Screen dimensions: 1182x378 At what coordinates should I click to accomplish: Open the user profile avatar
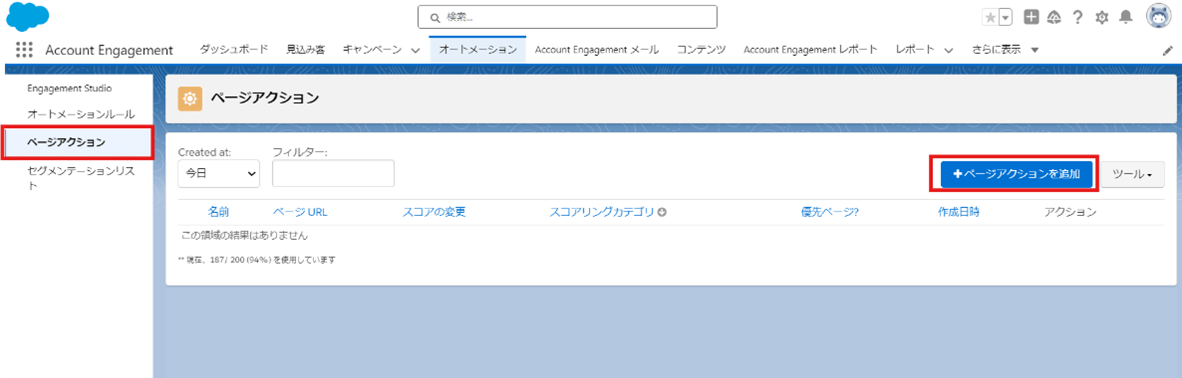click(1159, 16)
